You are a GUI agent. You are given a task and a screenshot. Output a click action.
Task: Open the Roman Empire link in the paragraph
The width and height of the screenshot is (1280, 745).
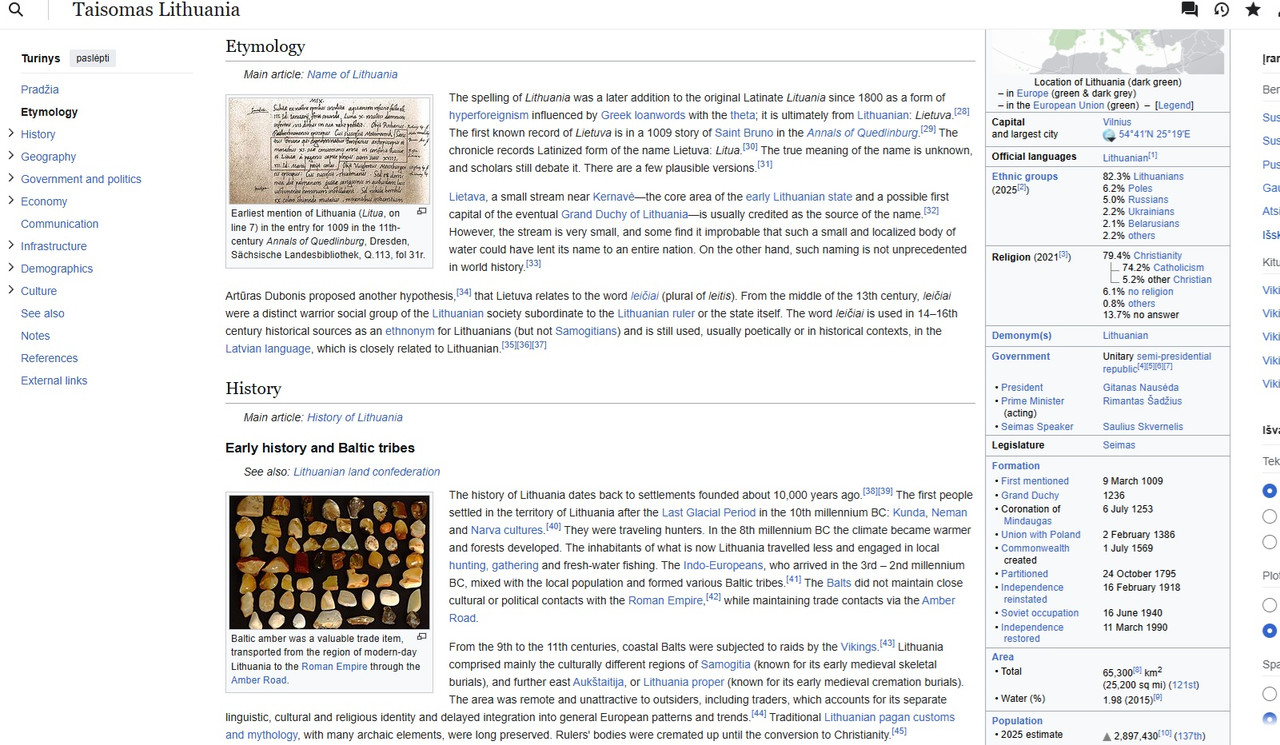pos(665,601)
